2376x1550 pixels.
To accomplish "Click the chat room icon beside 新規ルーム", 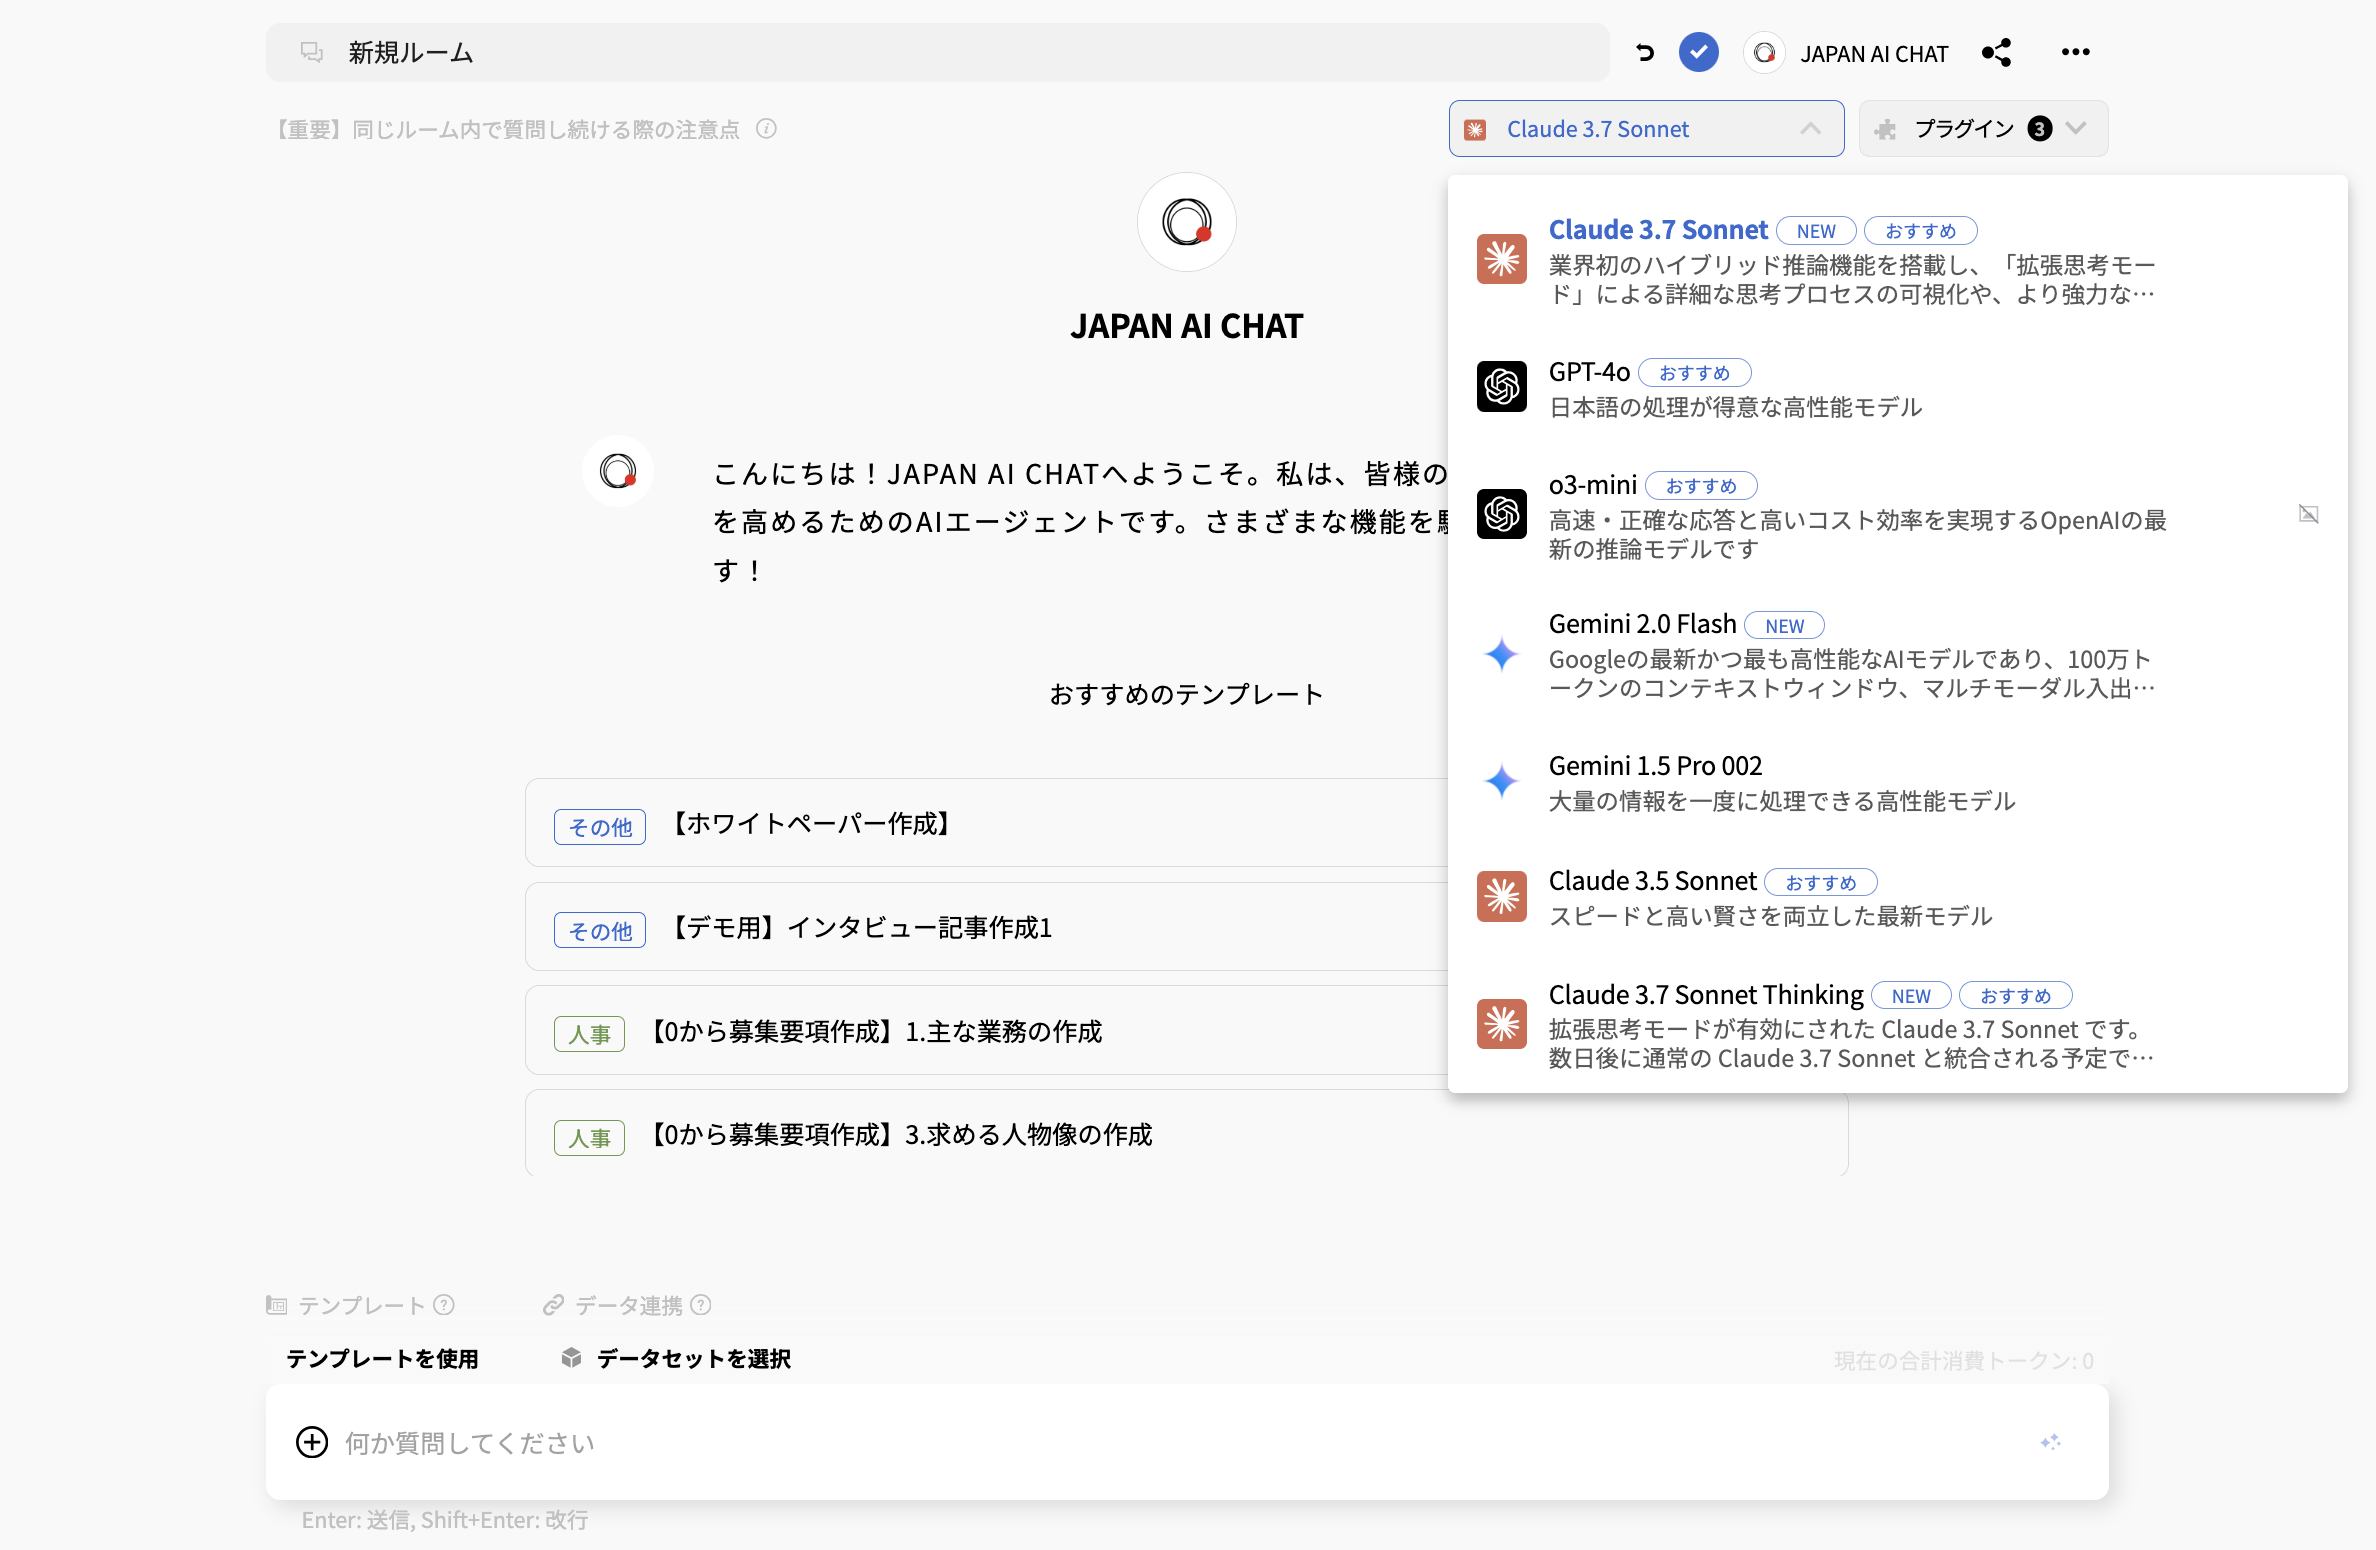I will pyautogui.click(x=312, y=52).
